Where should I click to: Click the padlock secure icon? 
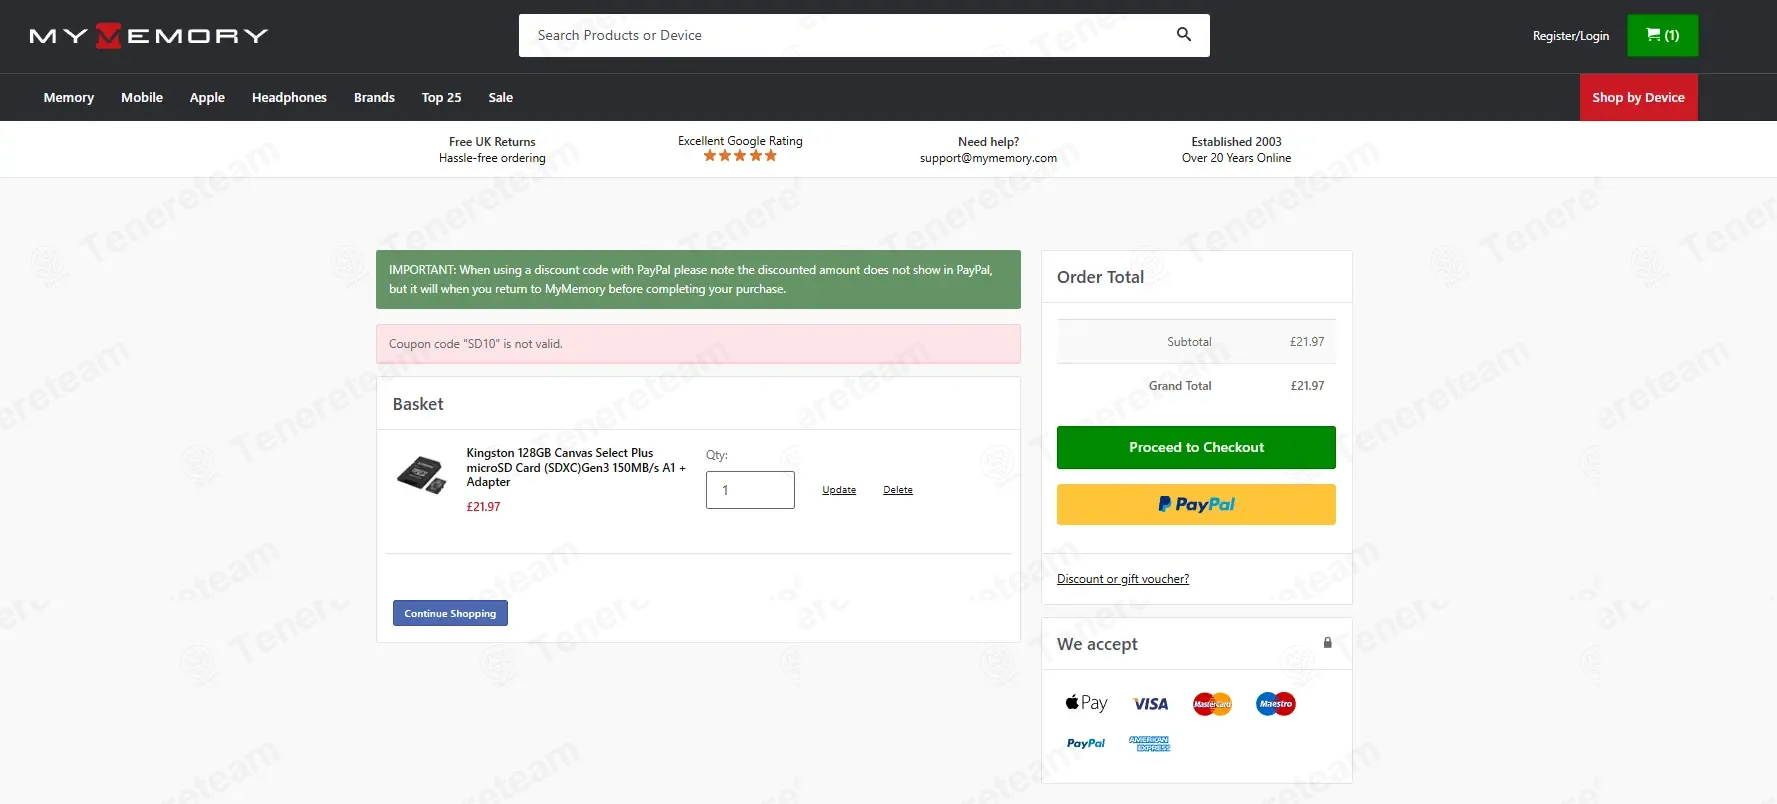pos(1328,643)
